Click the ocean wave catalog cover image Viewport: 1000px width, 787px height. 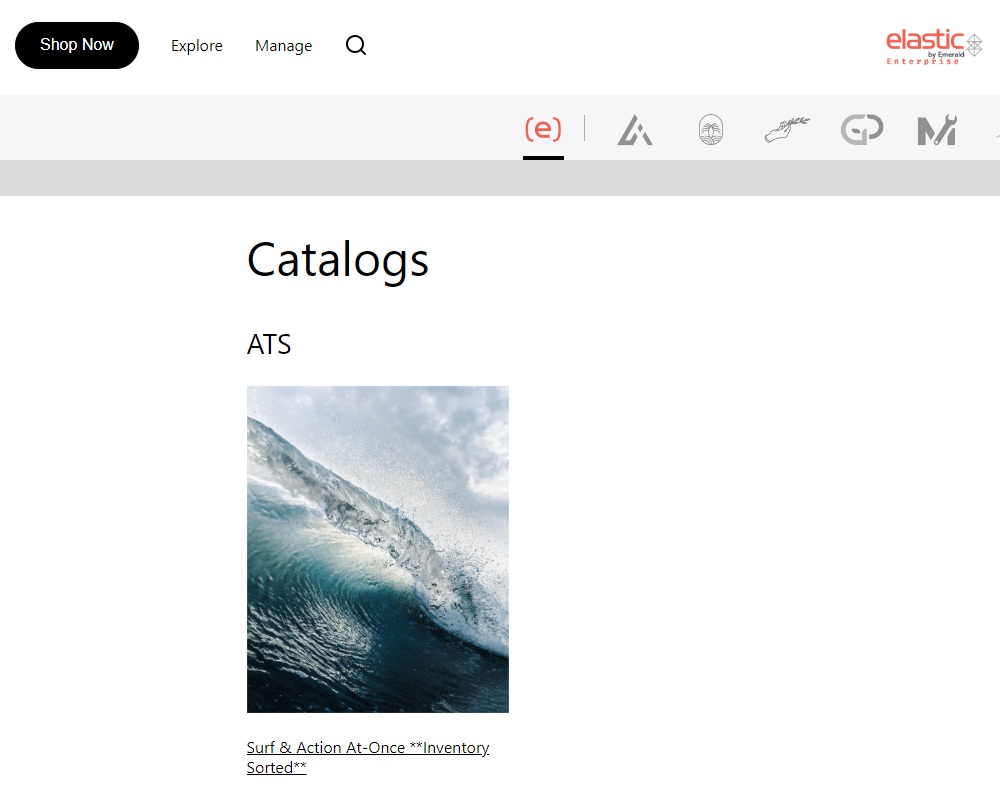click(x=378, y=549)
